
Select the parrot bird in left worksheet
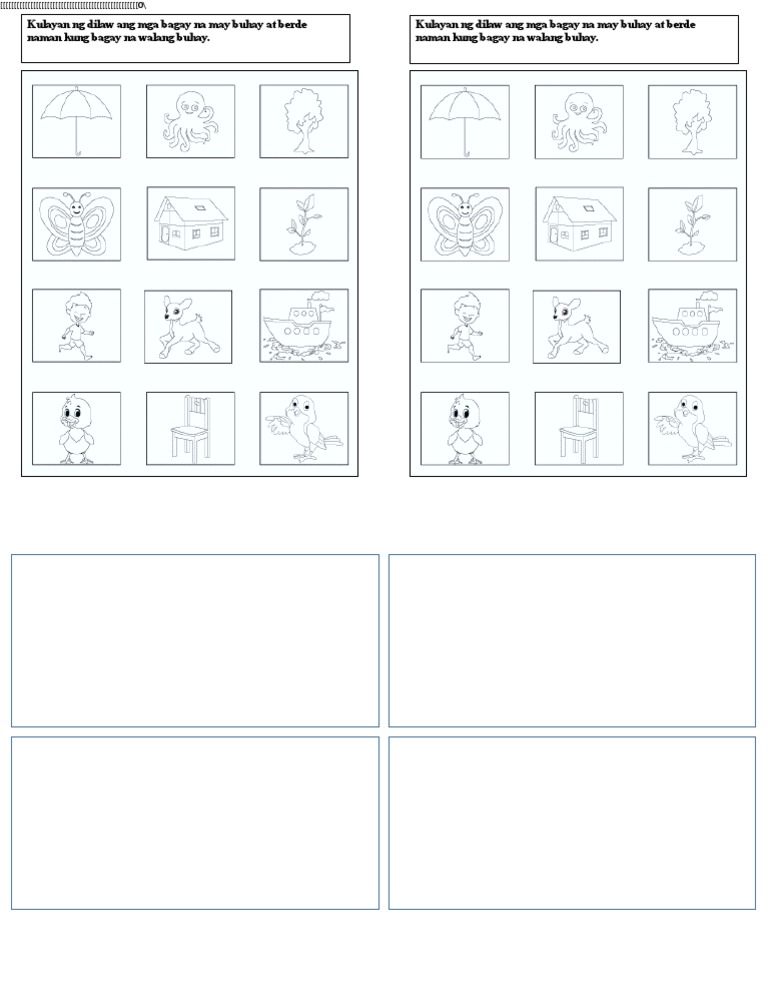tap(304, 429)
